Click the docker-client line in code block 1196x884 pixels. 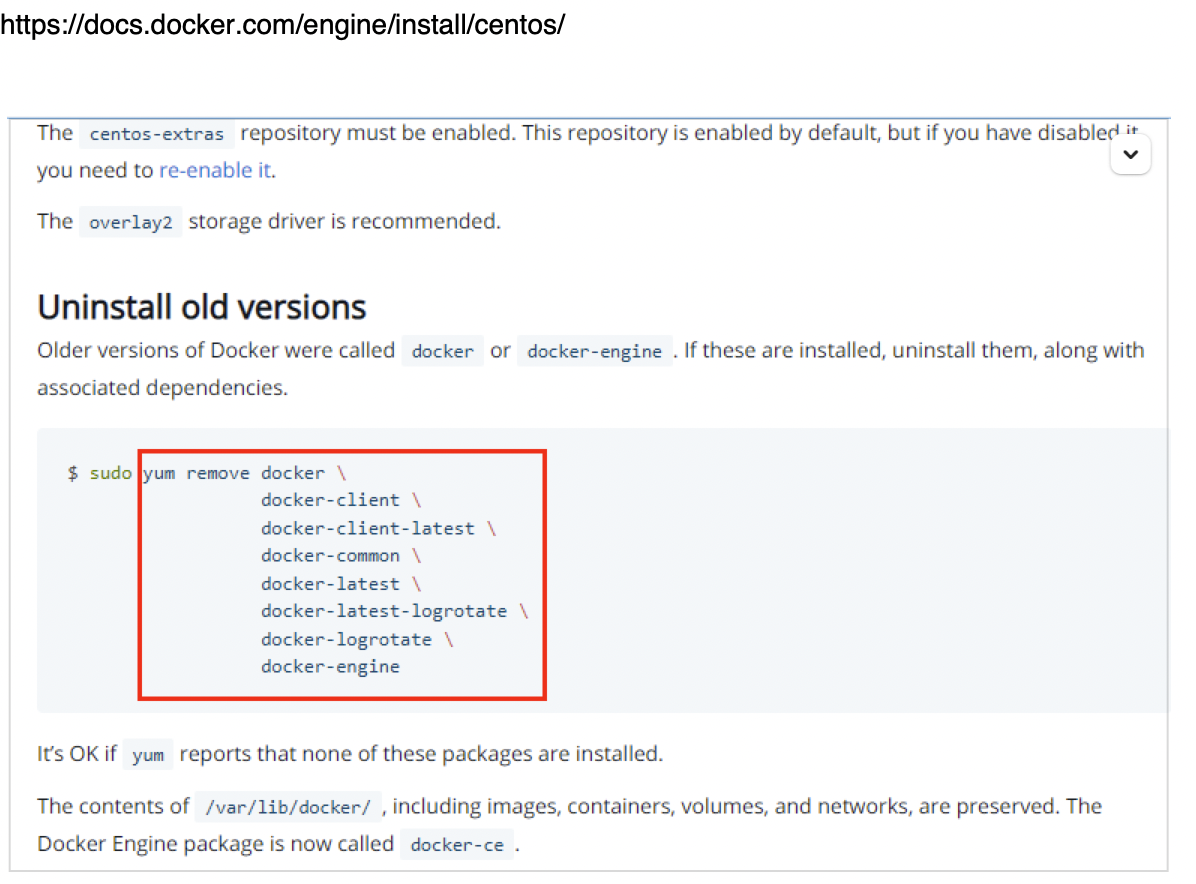click(x=330, y=500)
